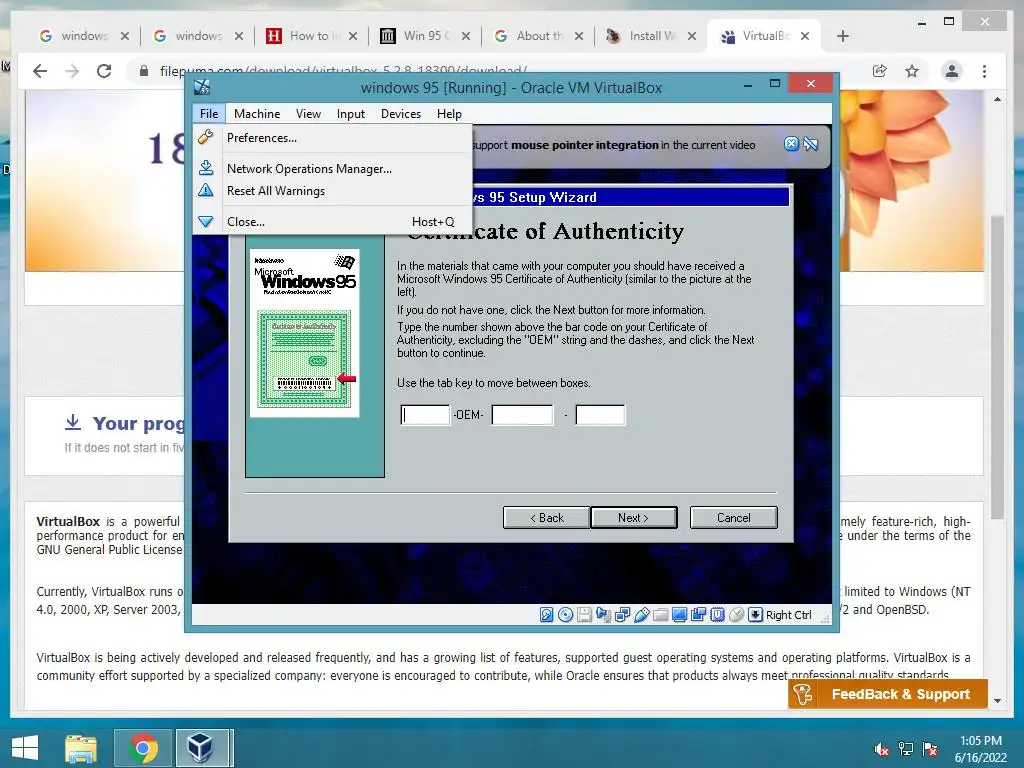Open Chrome's three-dot menu
1024x768 pixels.
[984, 71]
